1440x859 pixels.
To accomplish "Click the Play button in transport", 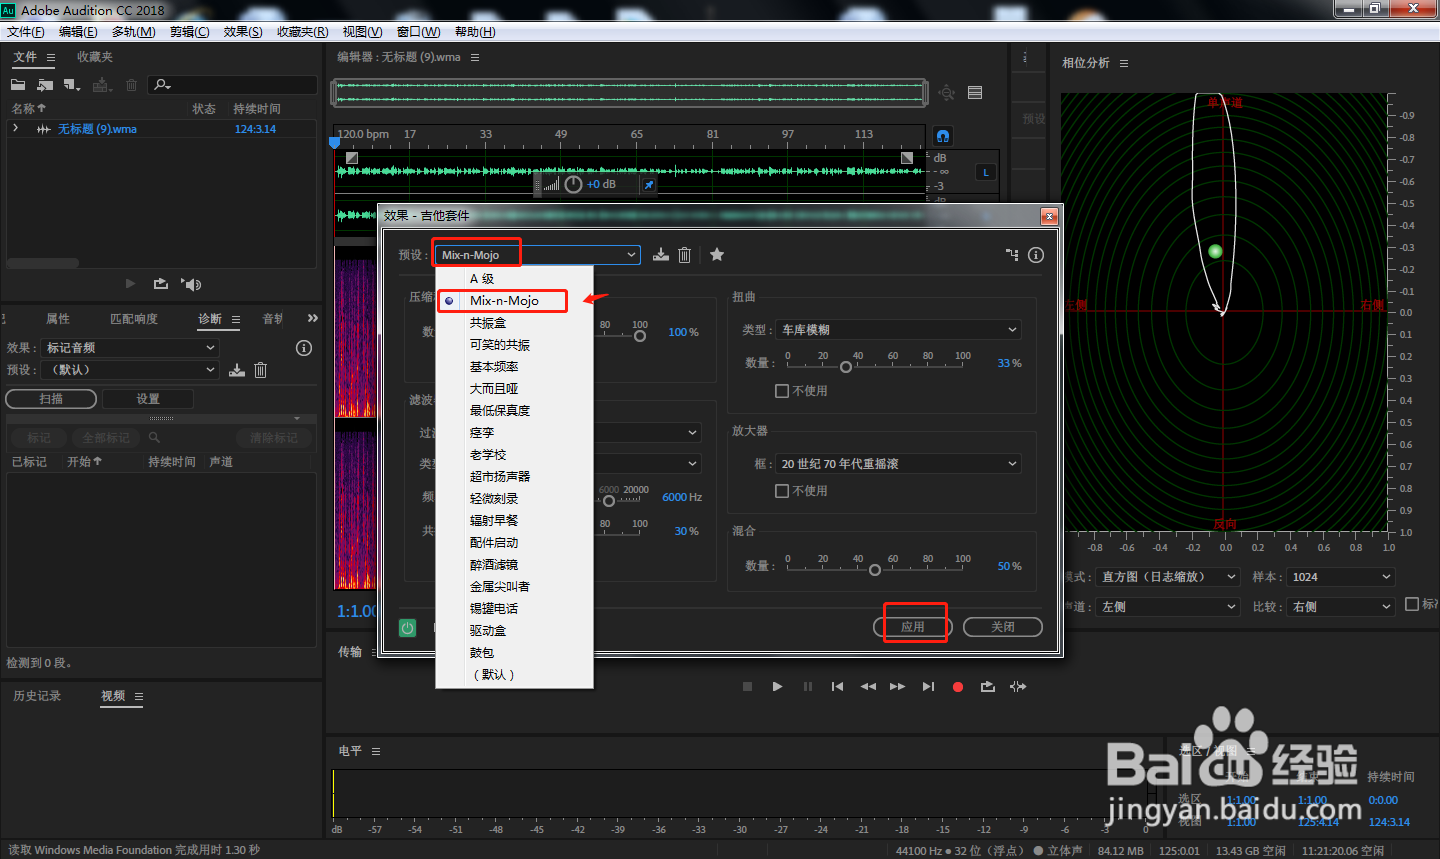I will [777, 687].
